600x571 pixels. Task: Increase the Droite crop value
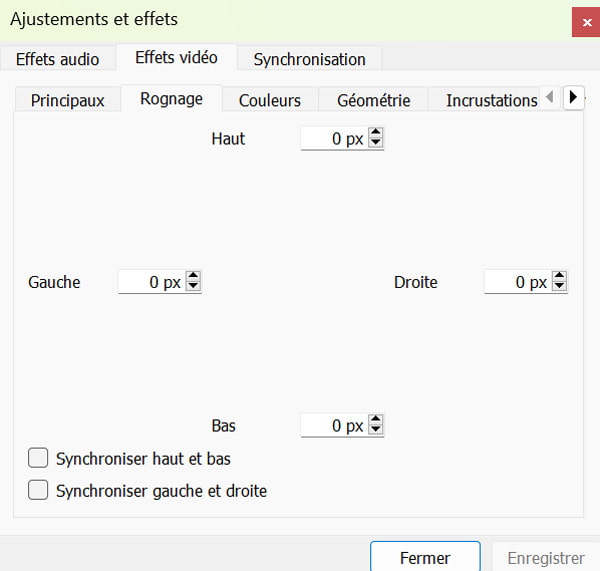click(x=560, y=278)
